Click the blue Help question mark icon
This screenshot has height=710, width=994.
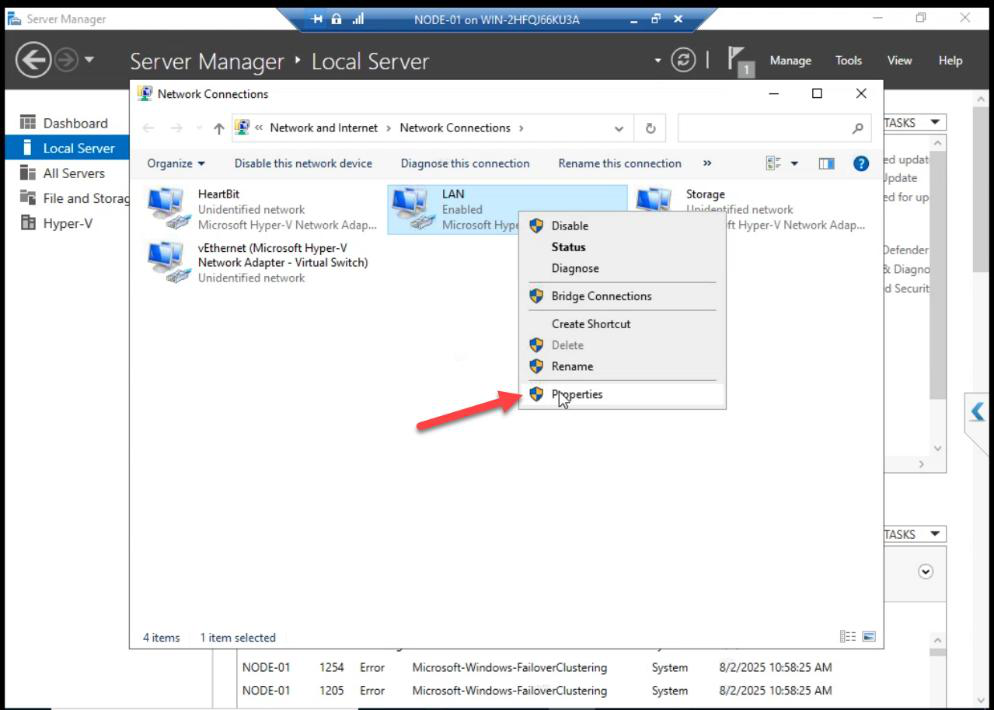(861, 164)
